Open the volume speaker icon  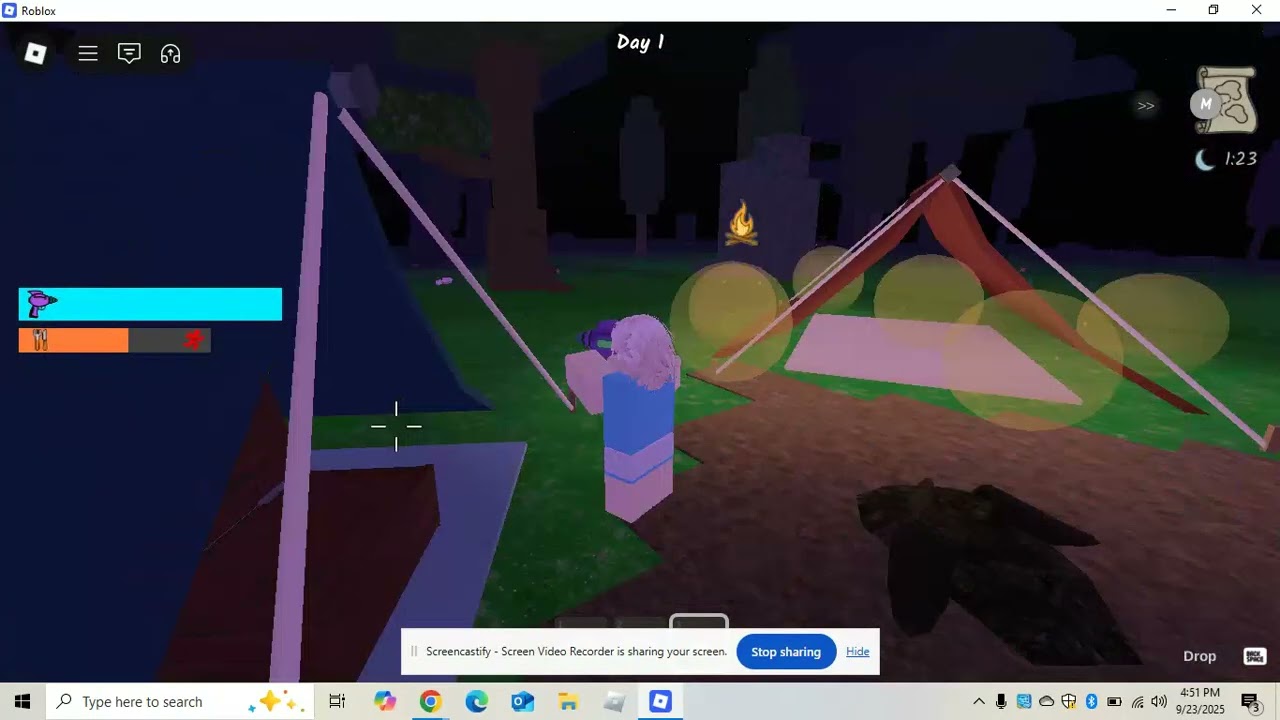point(1159,702)
